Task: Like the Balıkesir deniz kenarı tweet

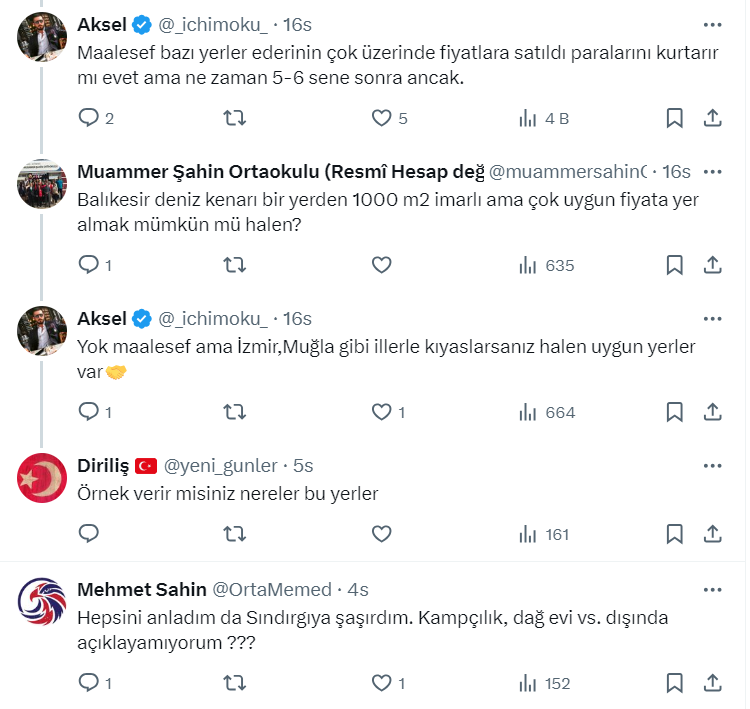Action: [x=381, y=265]
